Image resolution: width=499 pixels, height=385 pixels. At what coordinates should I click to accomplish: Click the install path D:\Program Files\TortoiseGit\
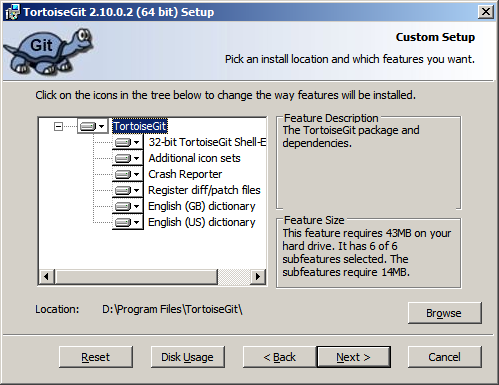tap(172, 309)
